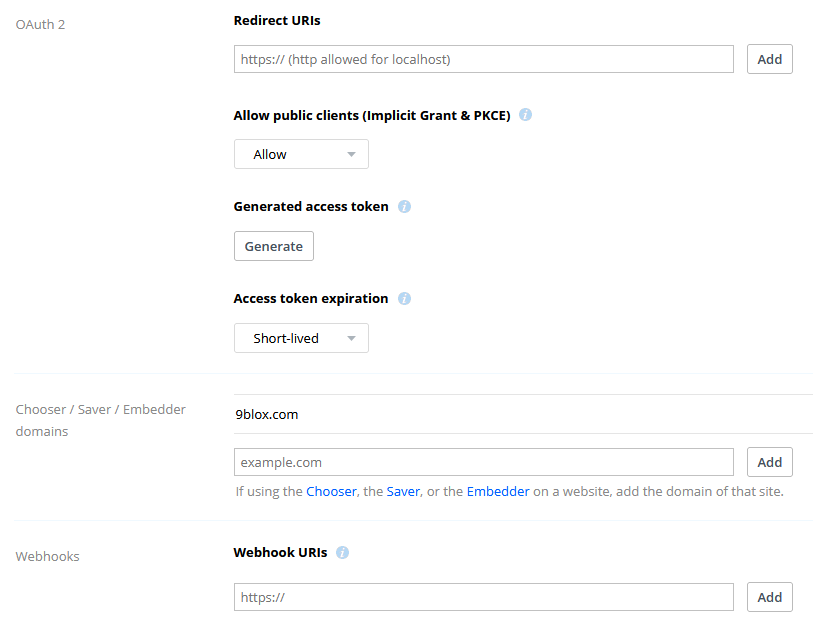This screenshot has width=813, height=628.
Task: Click arrow on the Allow dropdown
Action: (x=352, y=155)
